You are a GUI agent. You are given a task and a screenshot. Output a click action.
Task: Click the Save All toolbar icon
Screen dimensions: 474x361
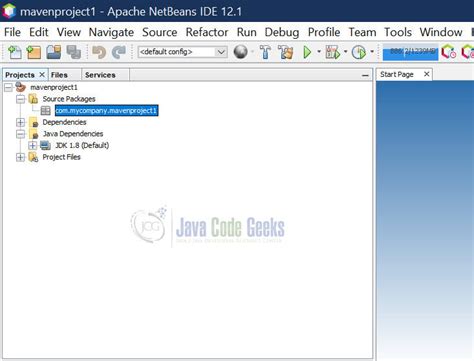tap(74, 52)
